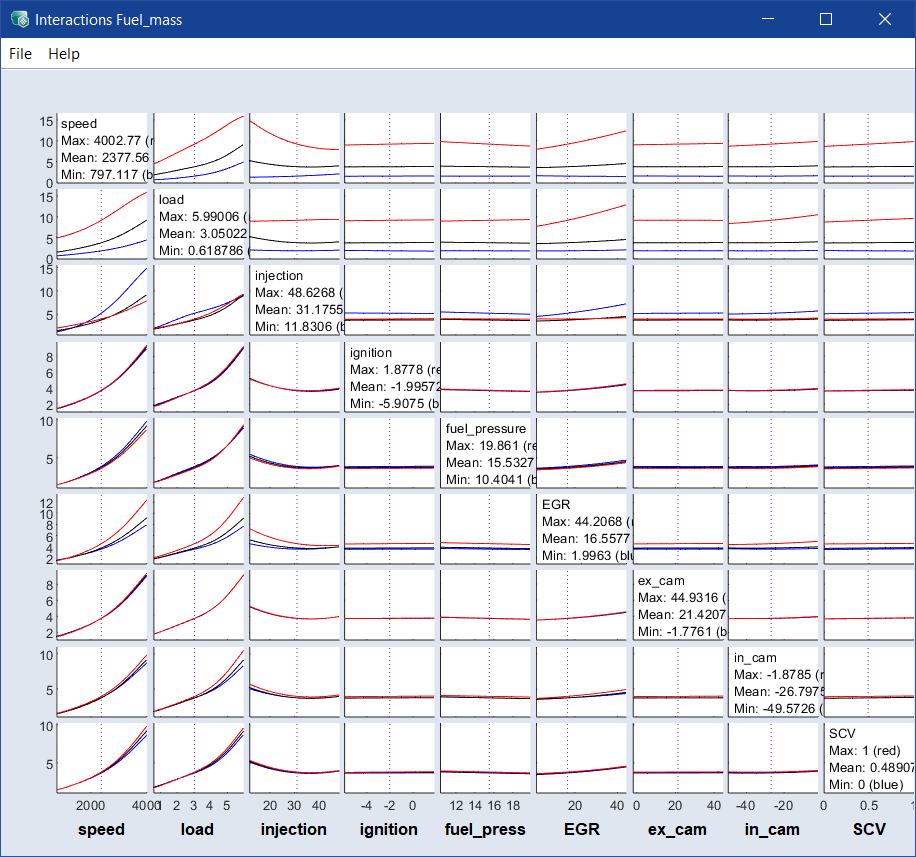Click the injection diagonal info cell
Screen dimensions: 916x857
296,300
